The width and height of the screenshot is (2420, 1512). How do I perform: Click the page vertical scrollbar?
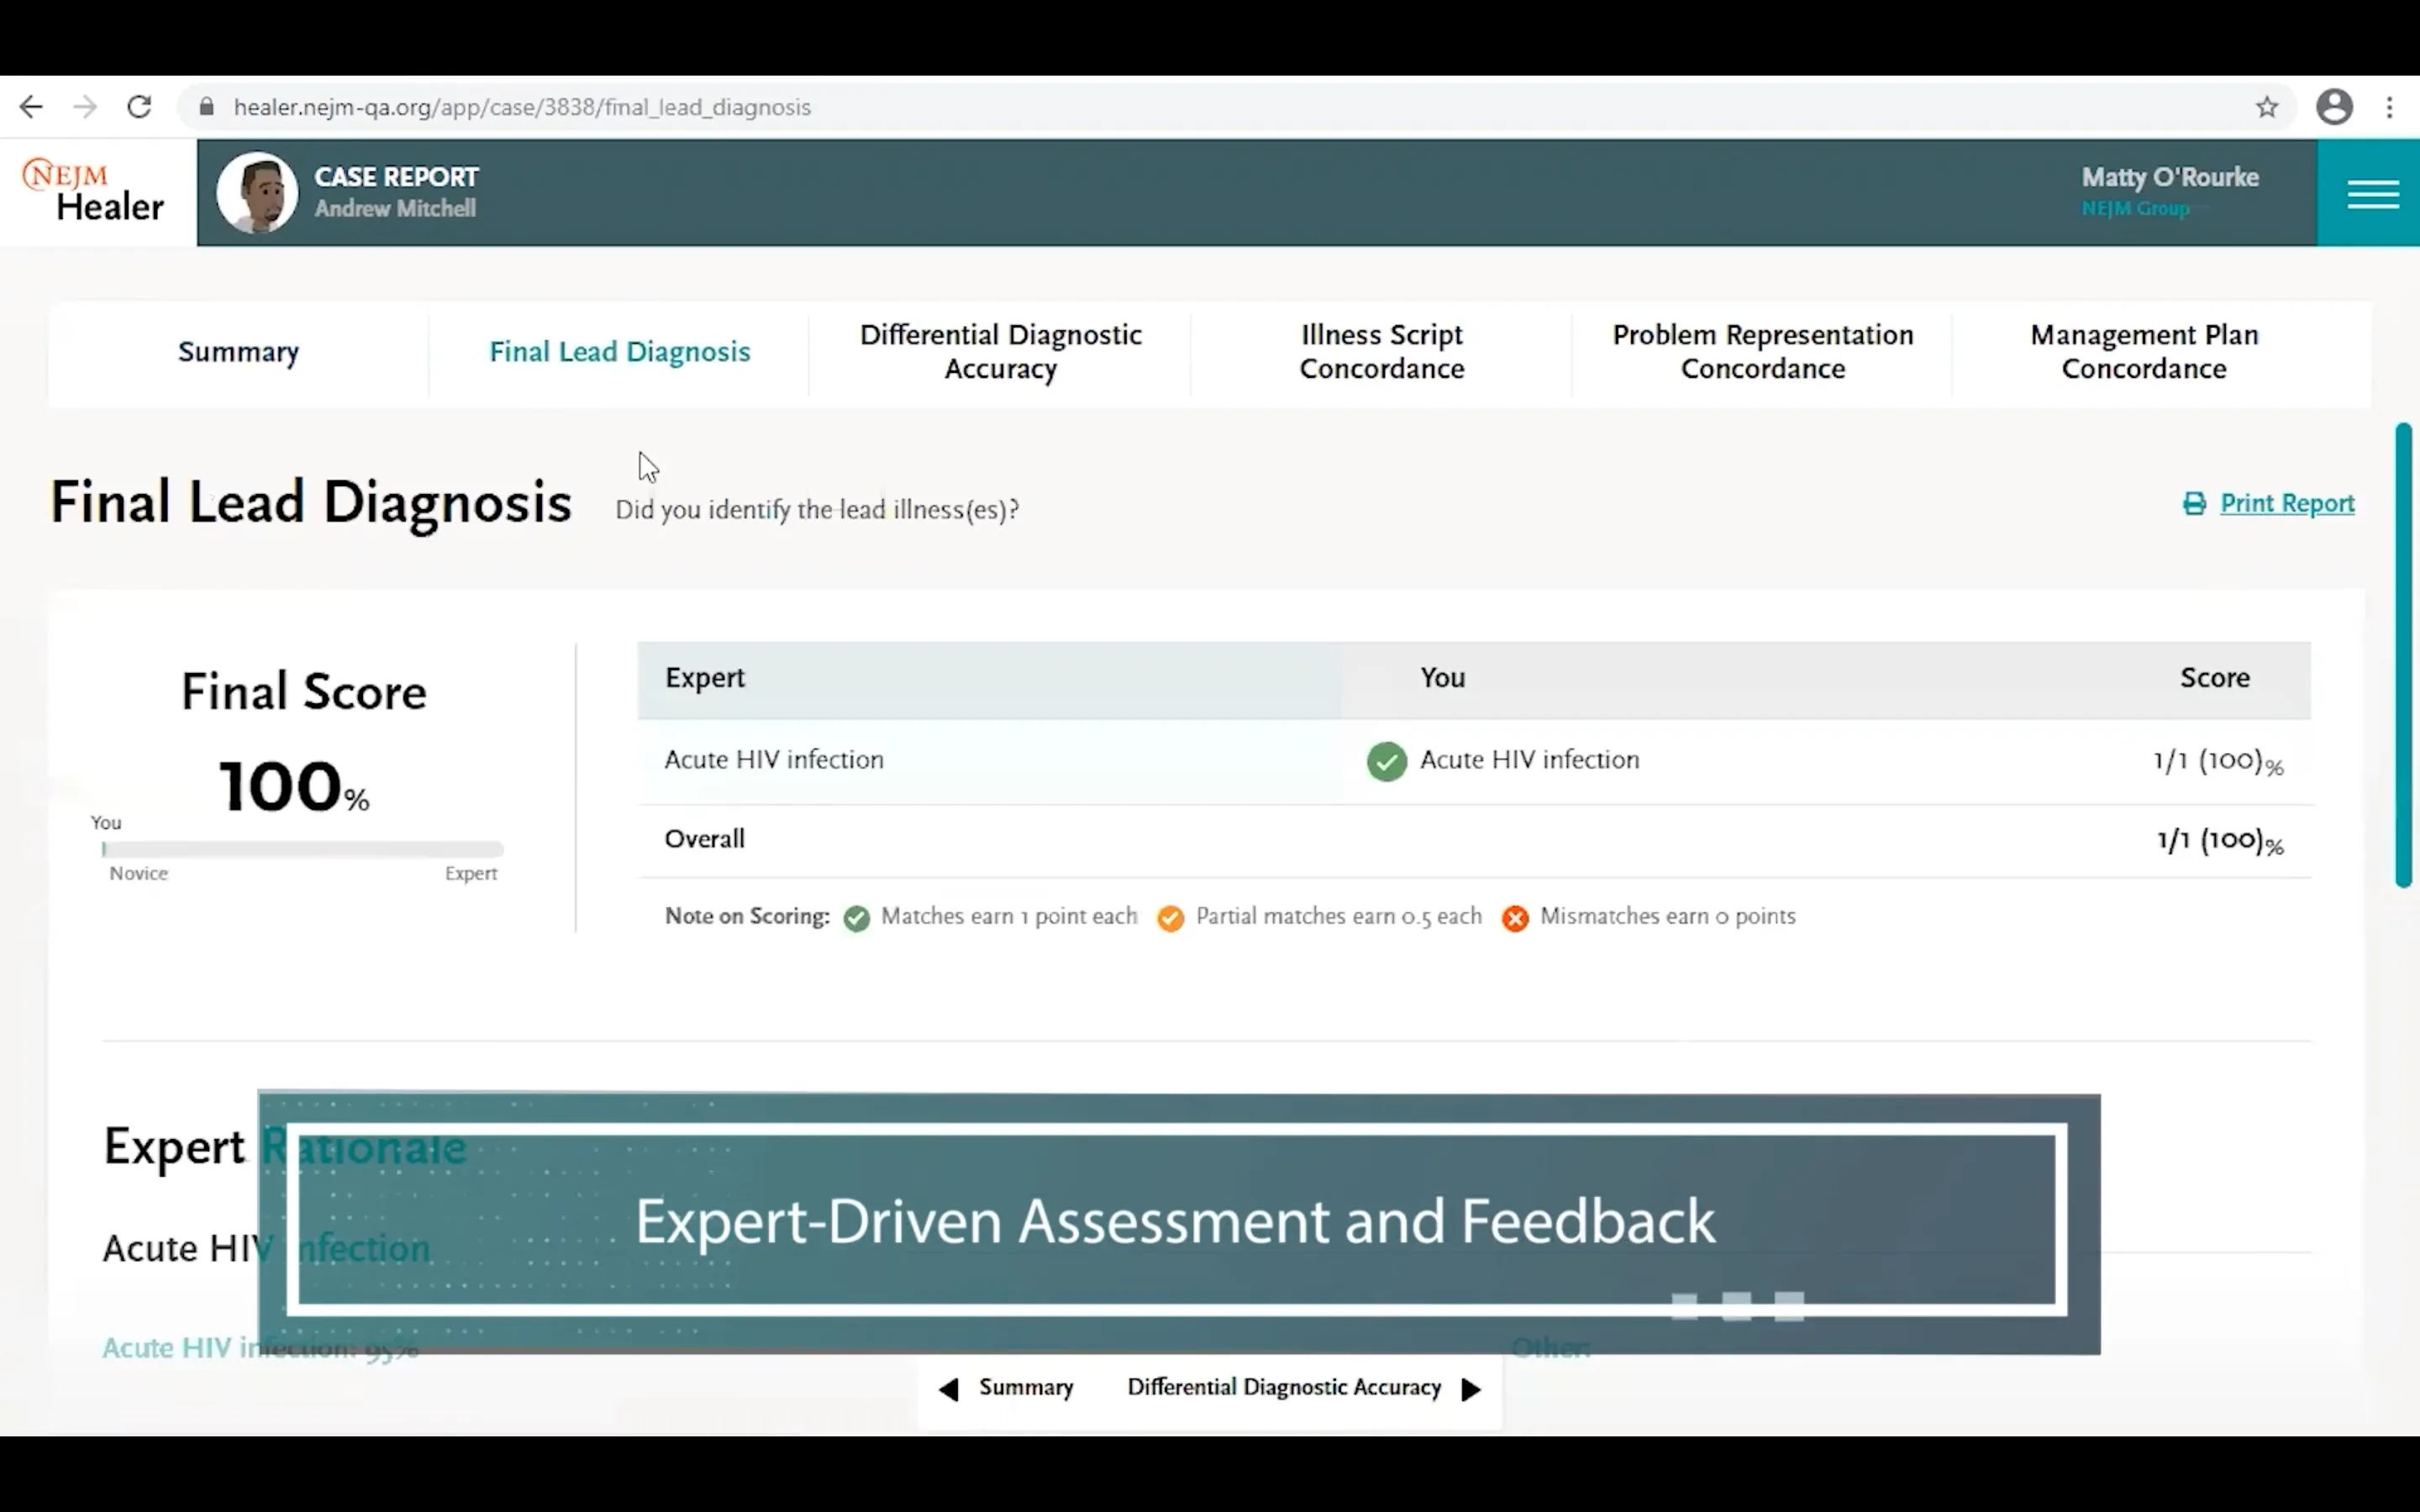(2403, 655)
